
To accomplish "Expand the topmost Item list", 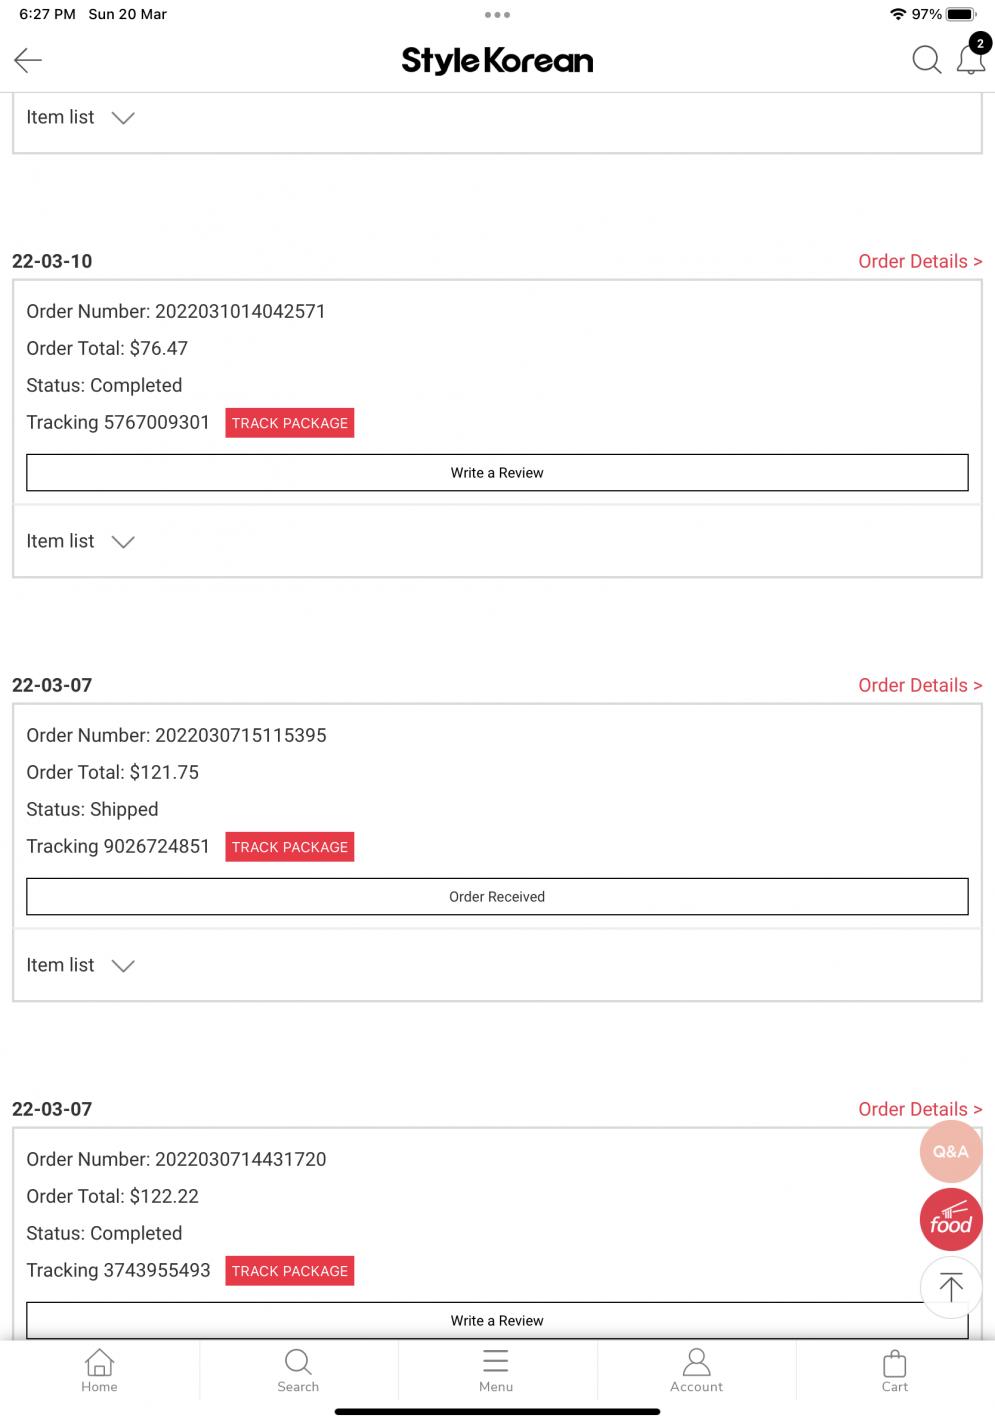I will point(80,117).
